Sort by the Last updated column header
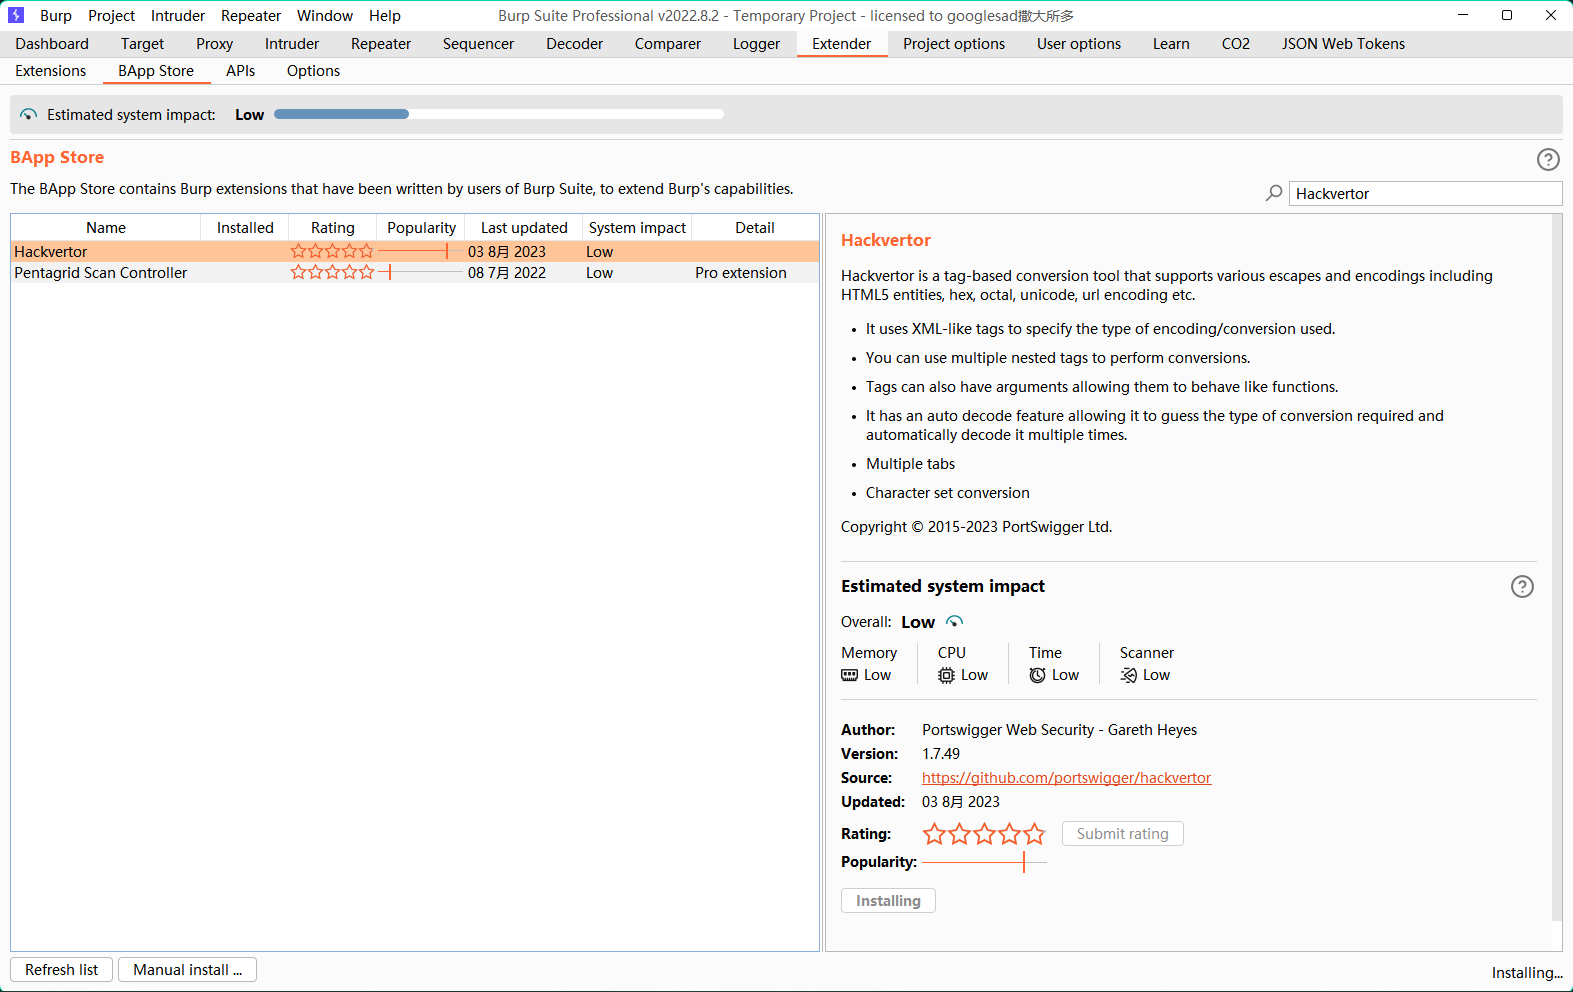 tap(524, 228)
